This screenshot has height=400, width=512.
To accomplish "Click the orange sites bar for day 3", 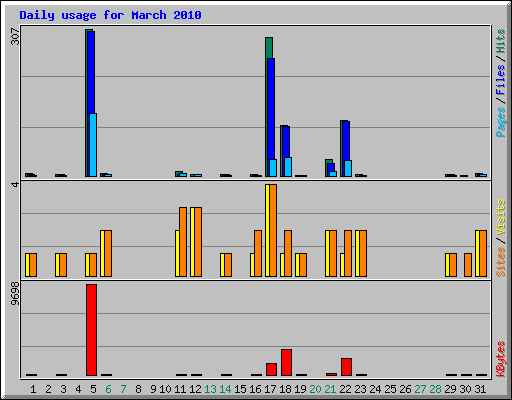I will pyautogui.click(x=63, y=265).
